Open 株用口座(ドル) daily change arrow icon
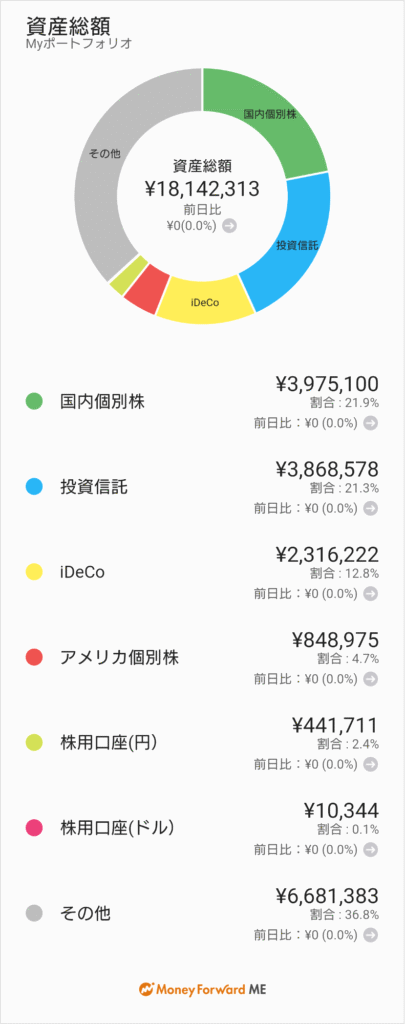 click(x=370, y=850)
